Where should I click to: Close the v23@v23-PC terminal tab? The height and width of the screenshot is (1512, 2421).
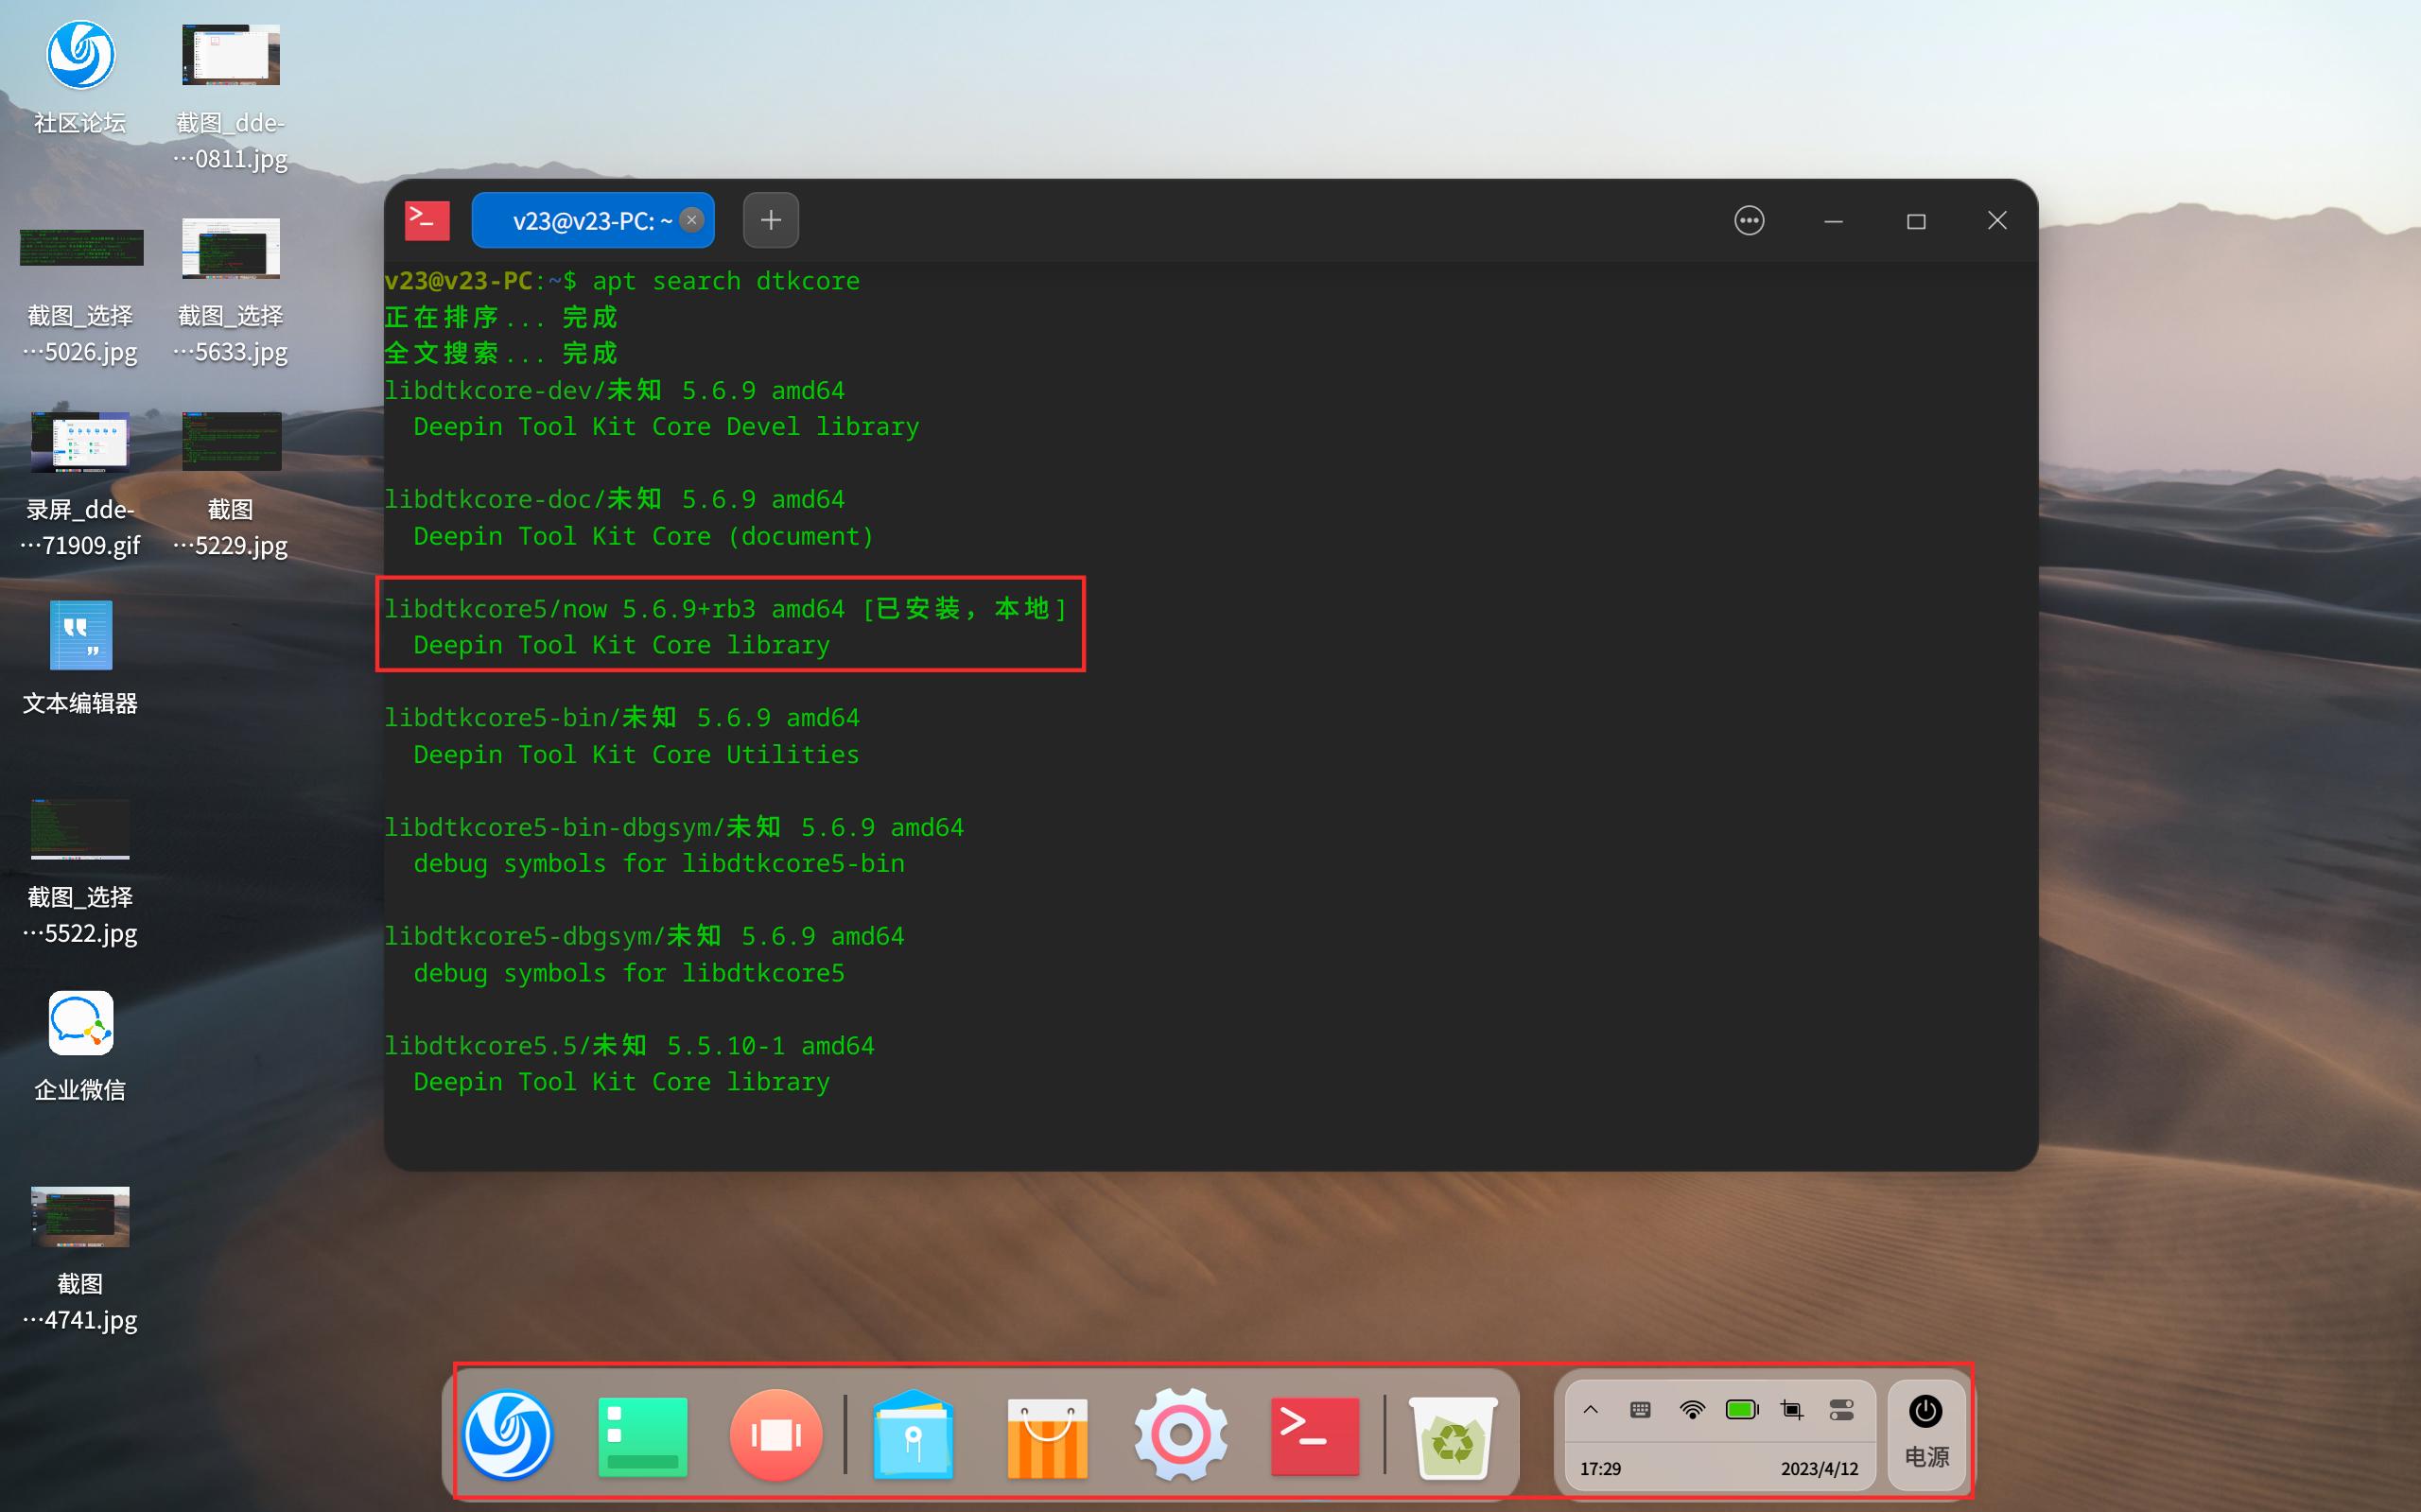click(691, 220)
